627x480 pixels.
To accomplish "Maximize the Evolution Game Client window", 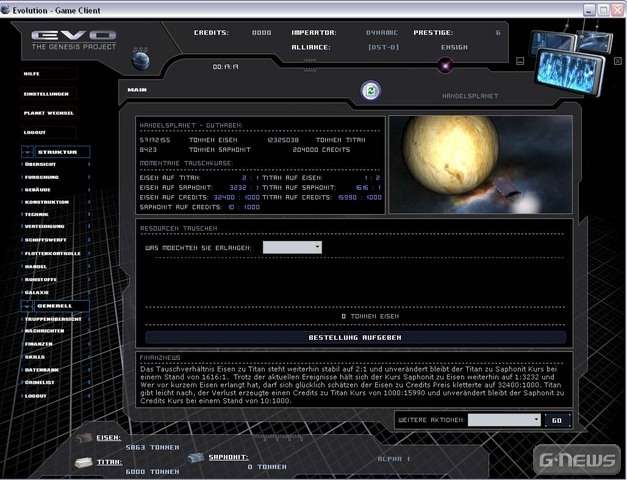I will 603,10.
